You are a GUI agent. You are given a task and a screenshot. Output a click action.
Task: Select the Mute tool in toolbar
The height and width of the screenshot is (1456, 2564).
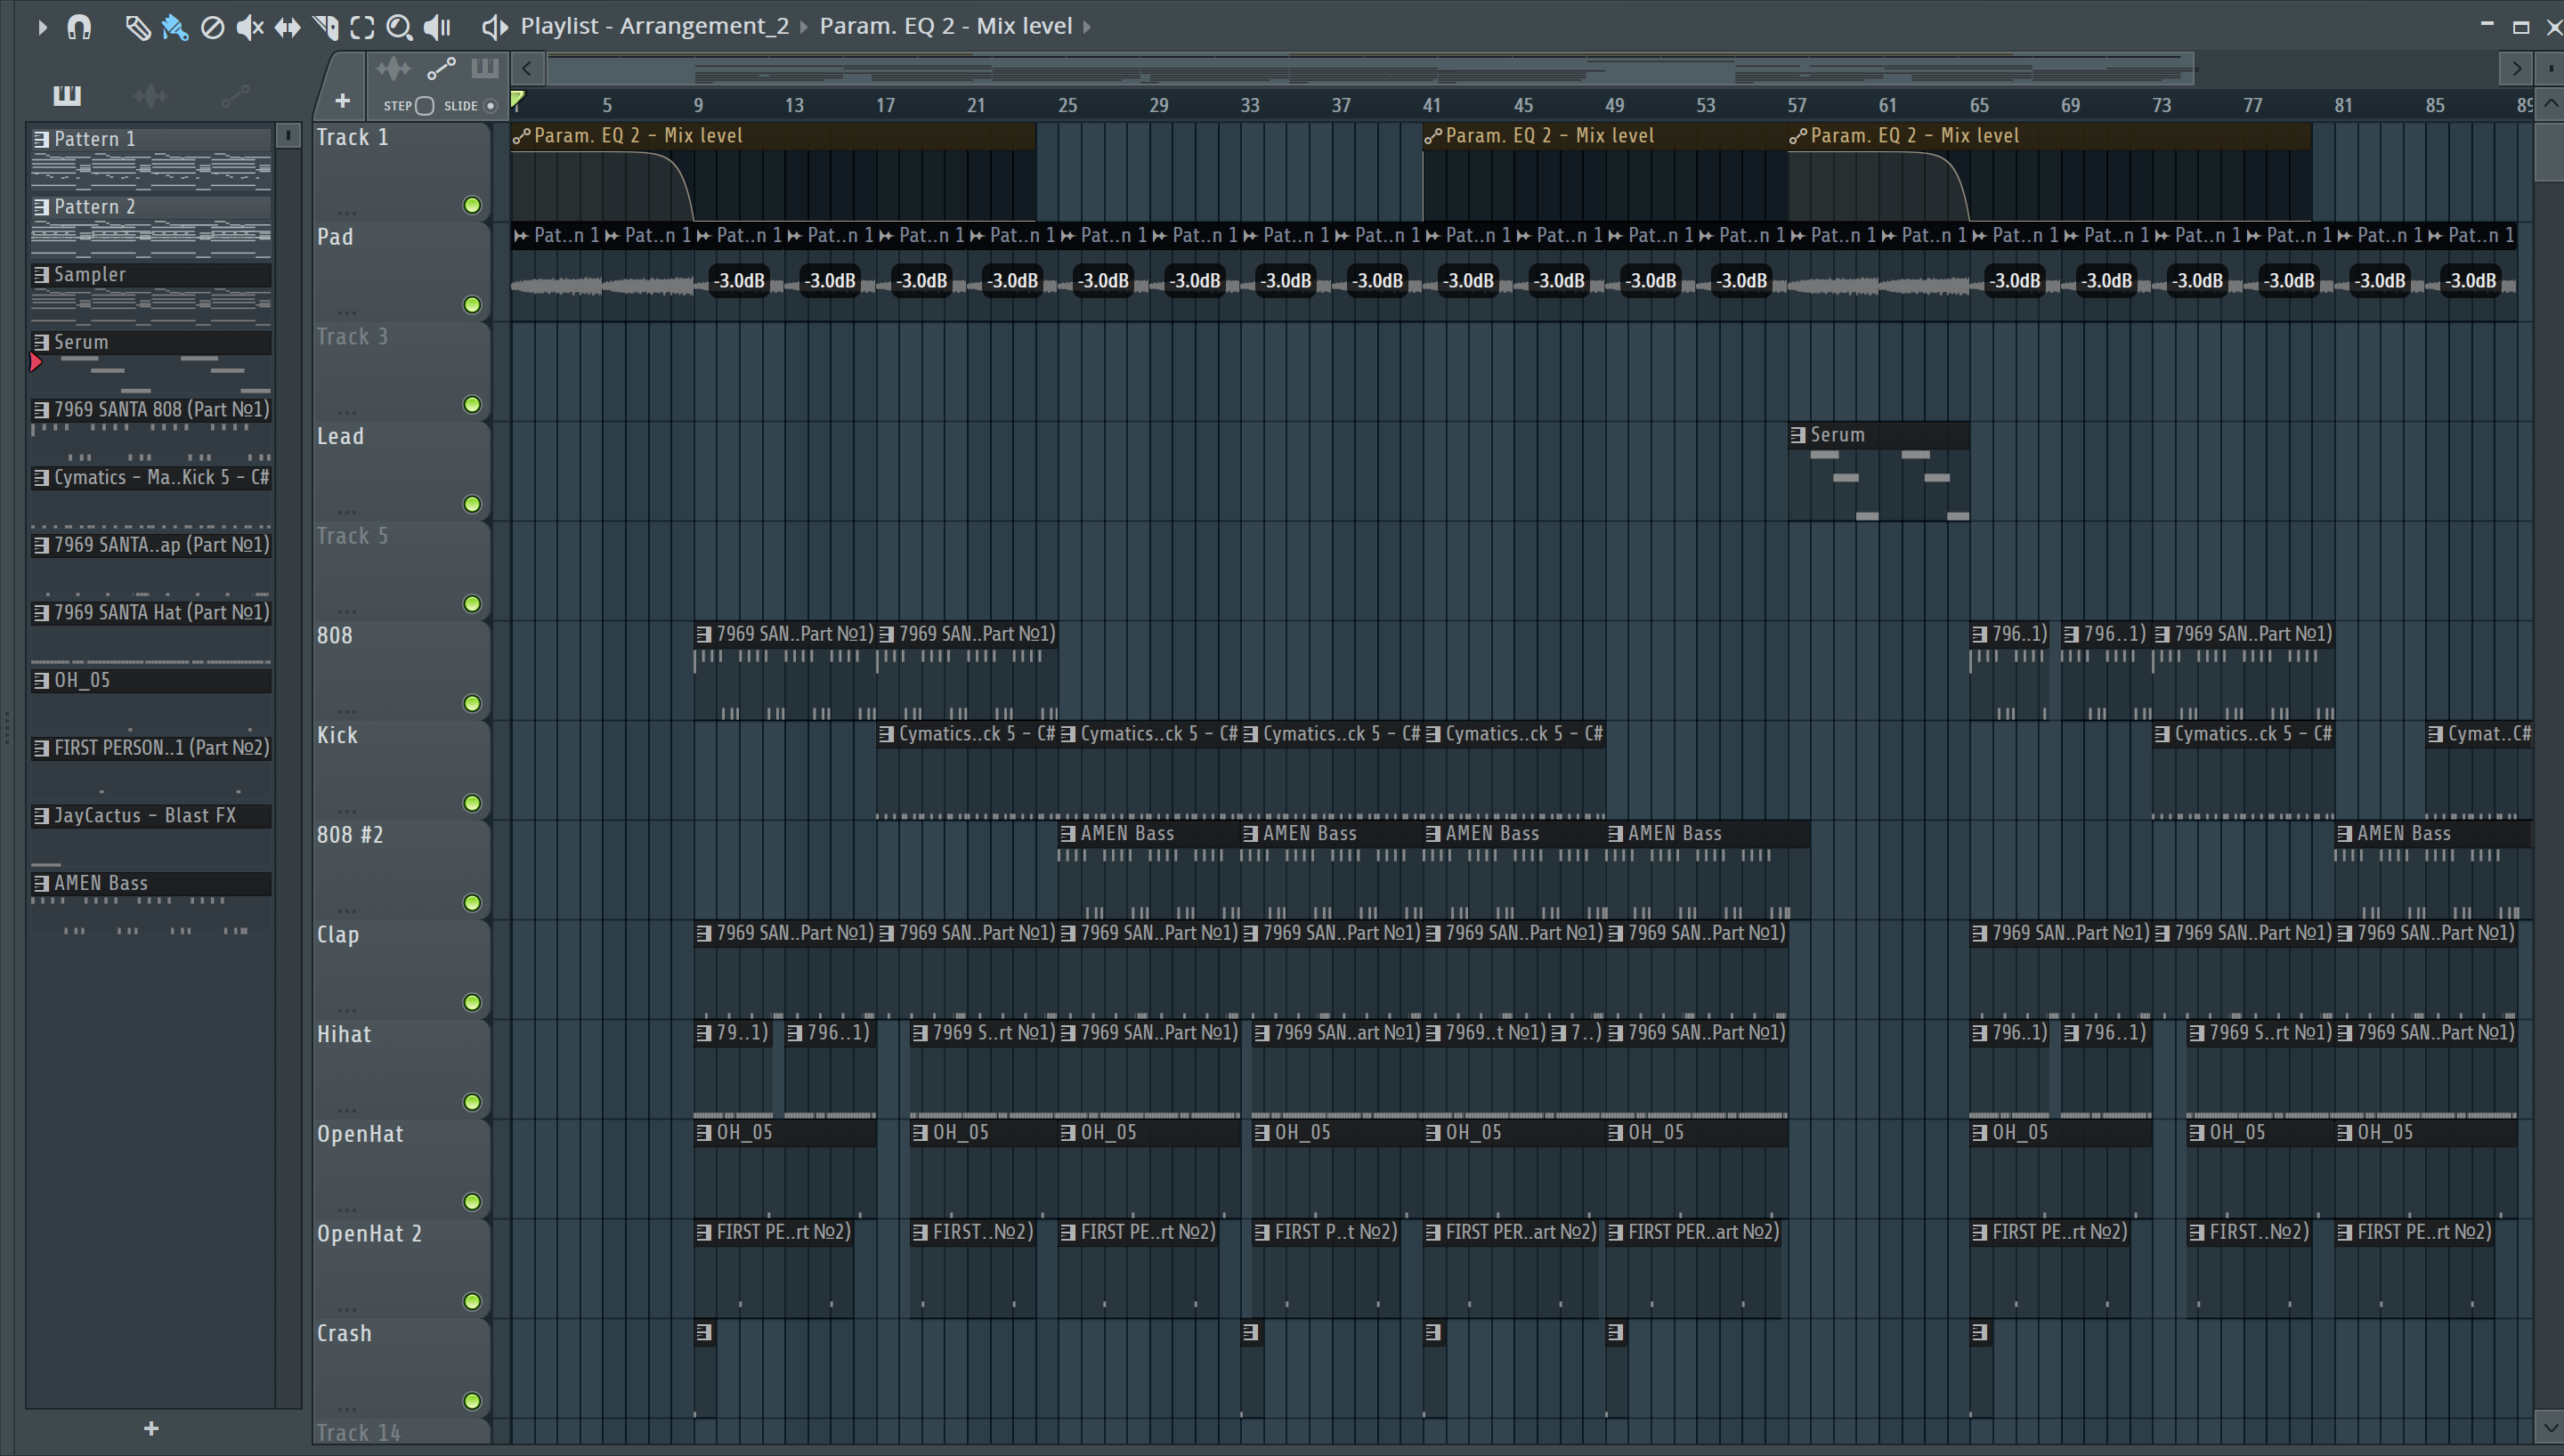249,27
